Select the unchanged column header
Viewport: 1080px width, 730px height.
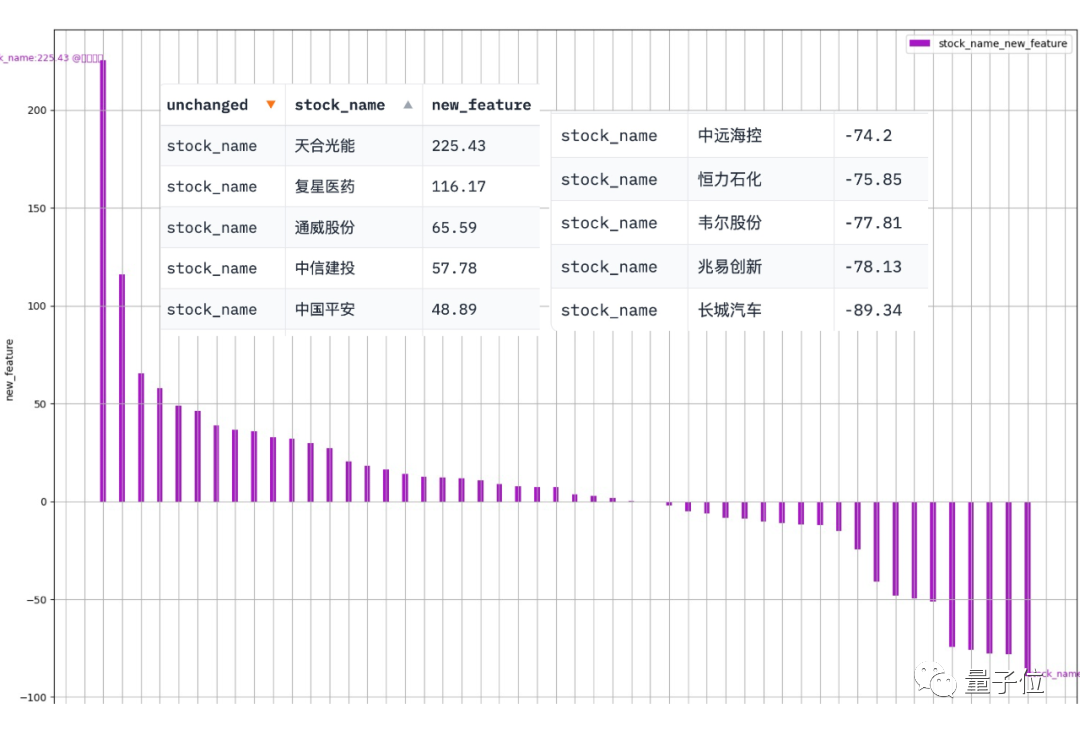207,104
